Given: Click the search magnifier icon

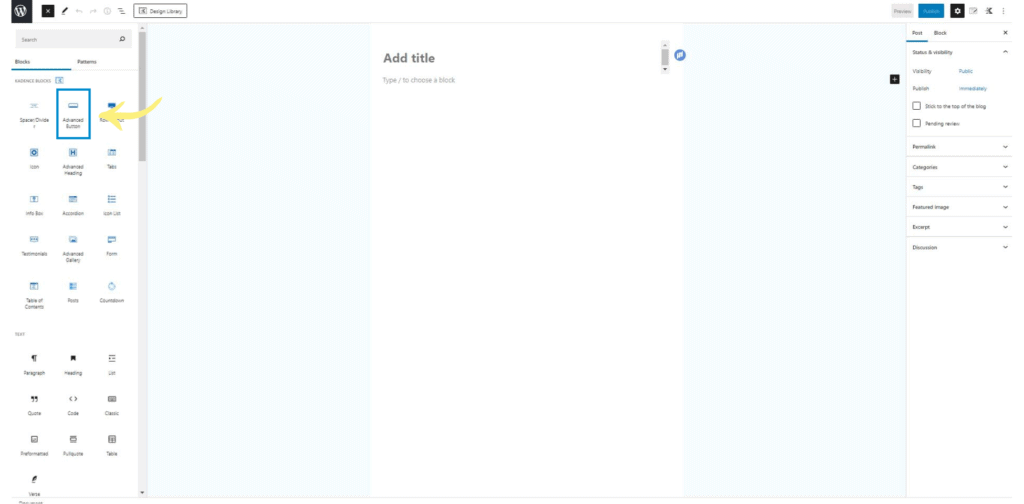Looking at the screenshot, I should [122, 39].
